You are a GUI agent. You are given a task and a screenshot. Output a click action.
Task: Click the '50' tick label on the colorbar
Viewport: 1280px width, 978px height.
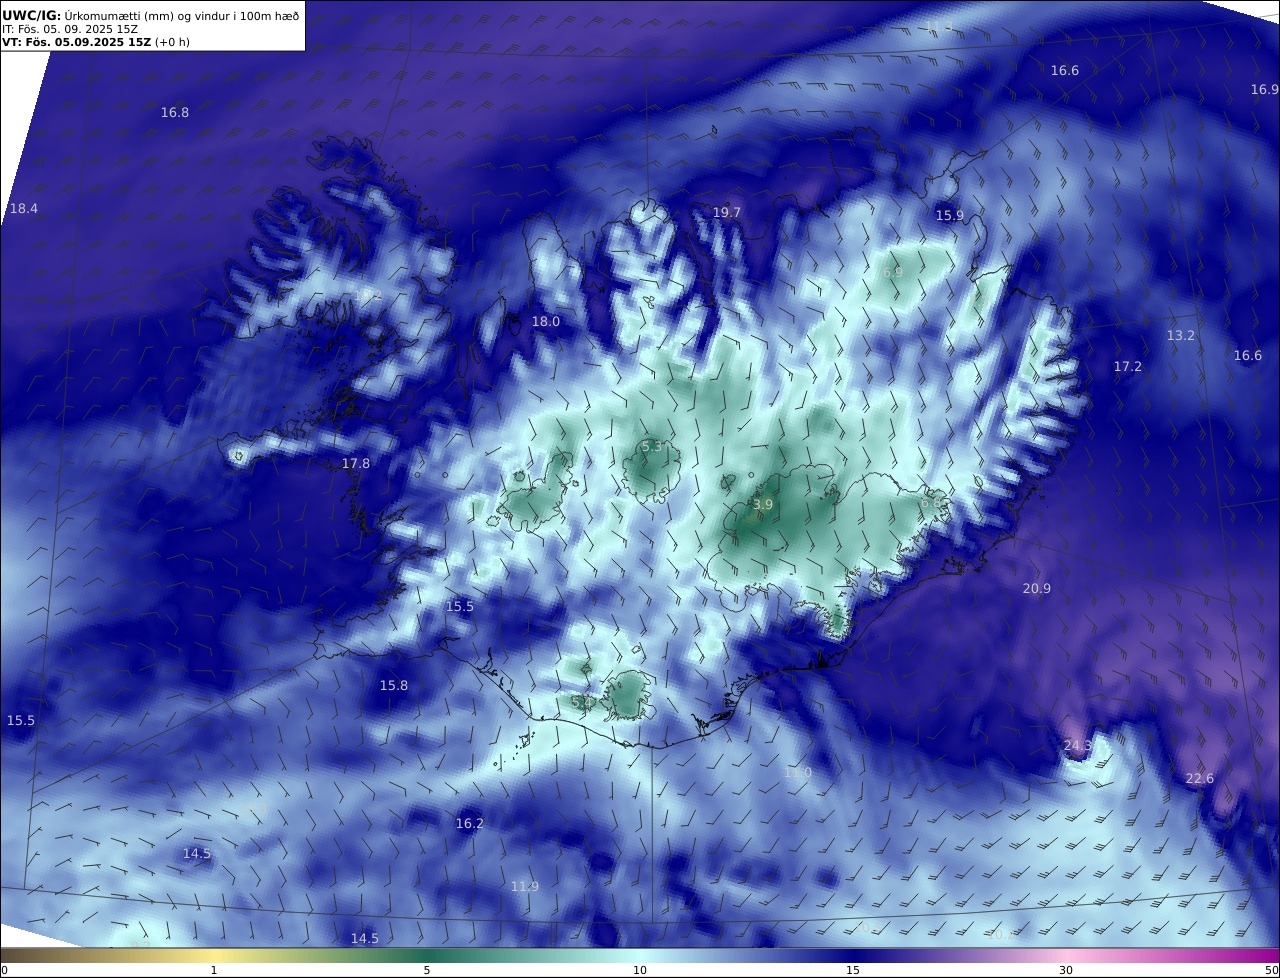coord(1272,970)
